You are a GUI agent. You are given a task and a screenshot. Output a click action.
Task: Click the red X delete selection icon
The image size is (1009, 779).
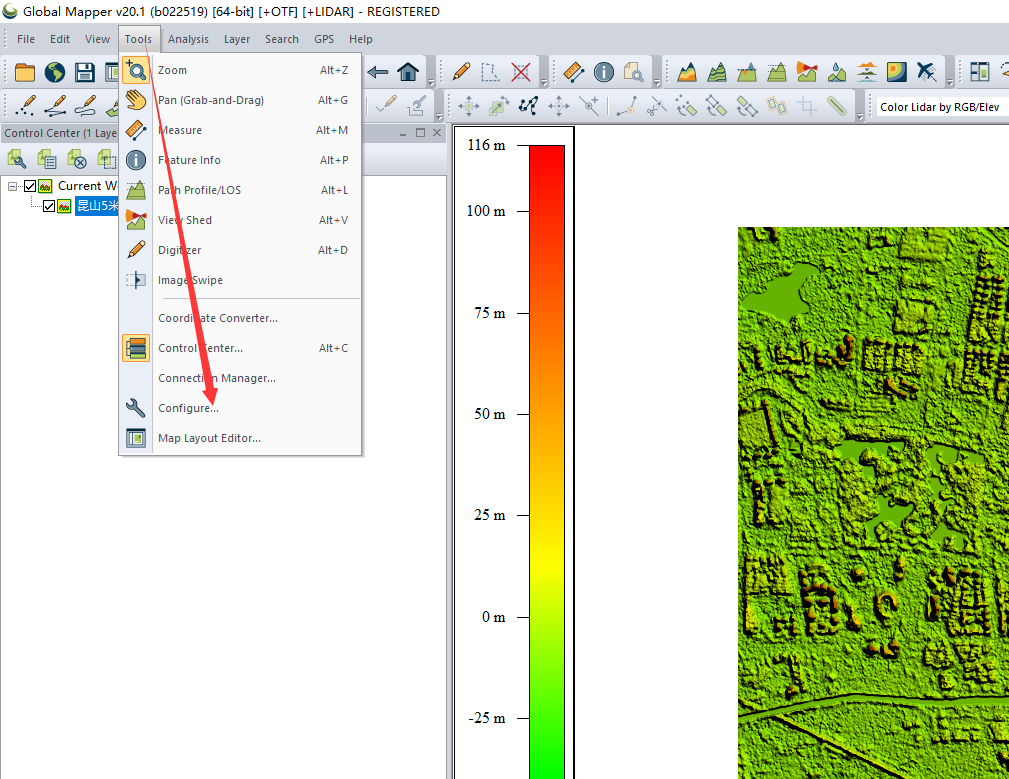click(x=521, y=72)
